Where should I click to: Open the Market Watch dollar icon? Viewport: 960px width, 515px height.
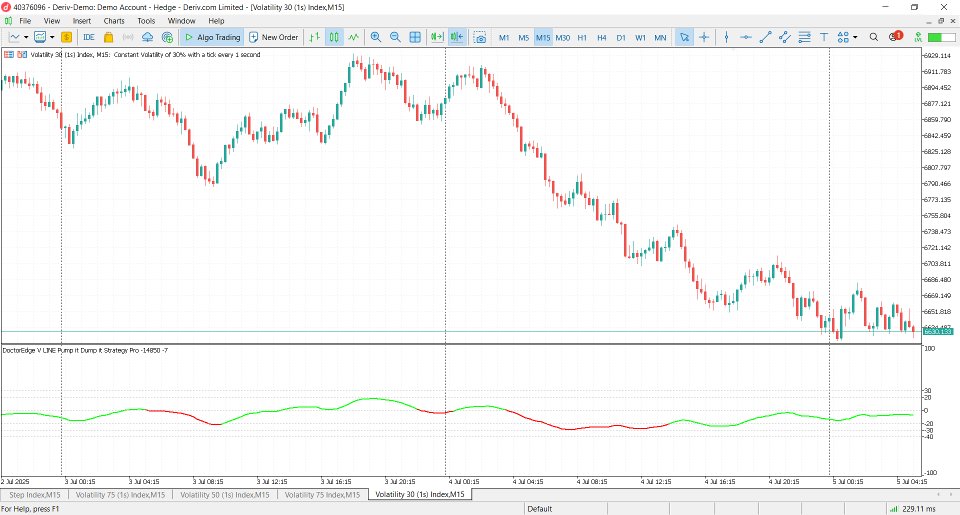tap(67, 37)
